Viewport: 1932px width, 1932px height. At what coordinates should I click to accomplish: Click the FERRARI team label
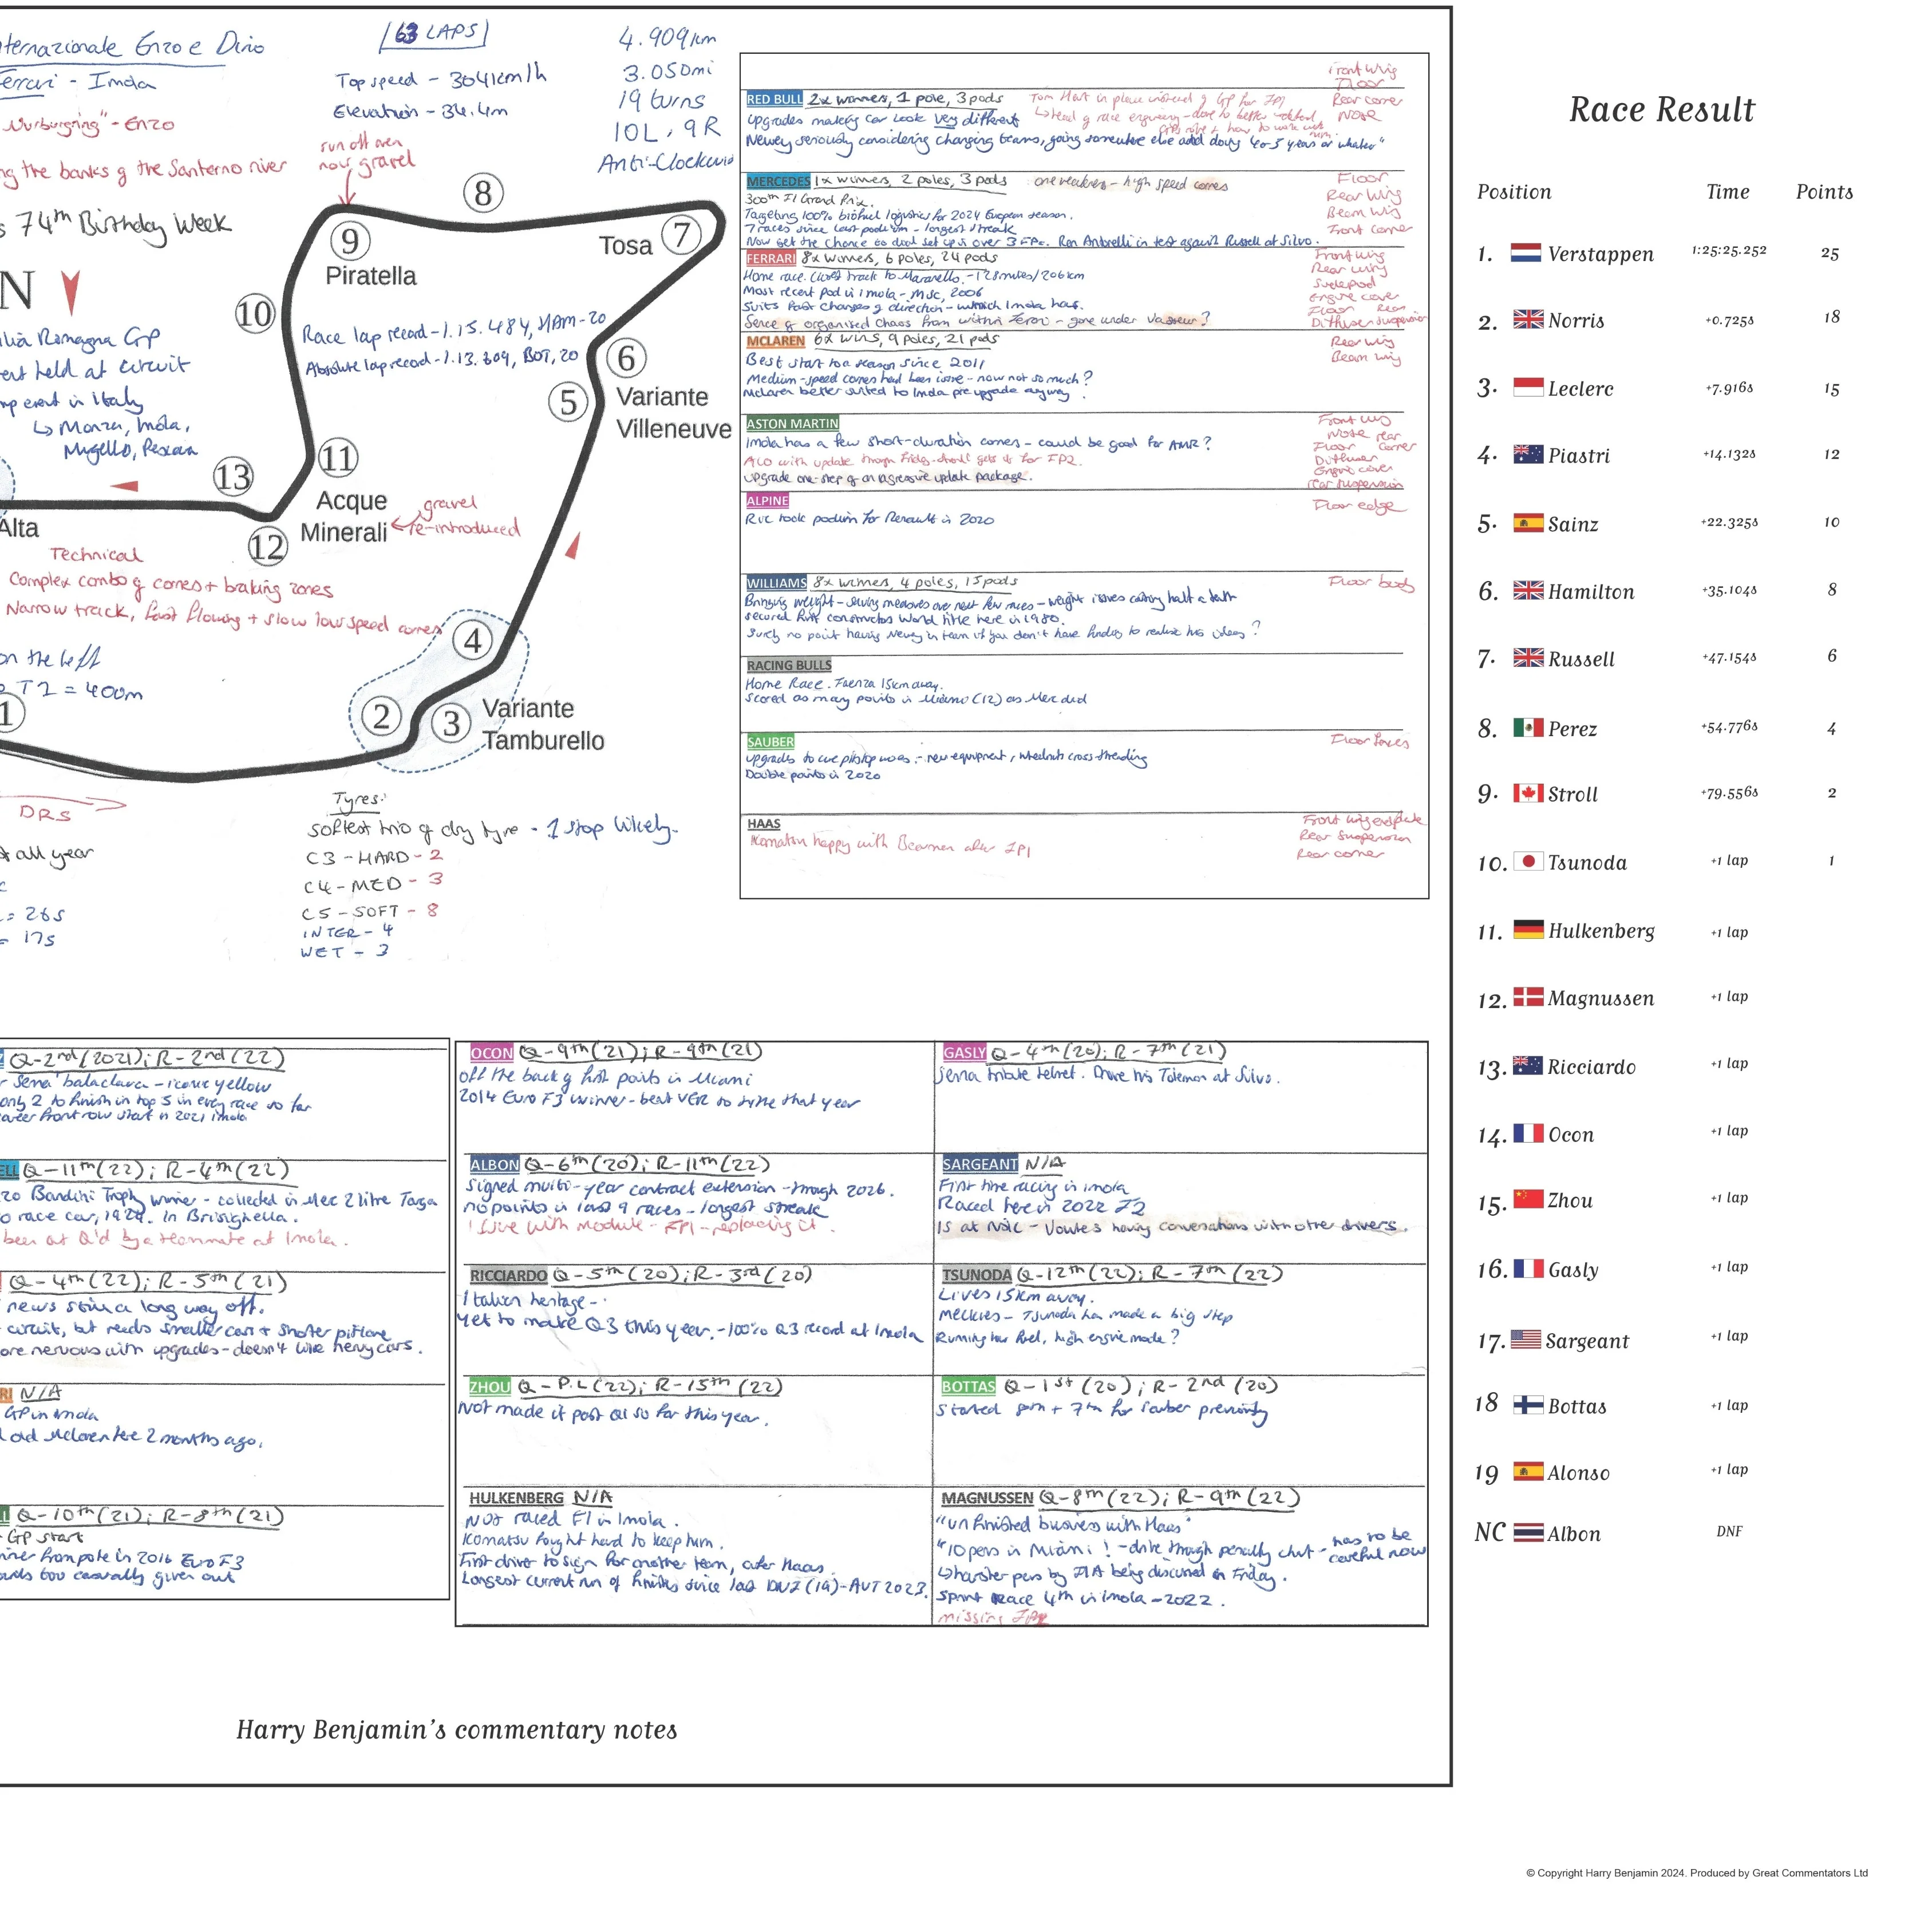pyautogui.click(x=771, y=258)
